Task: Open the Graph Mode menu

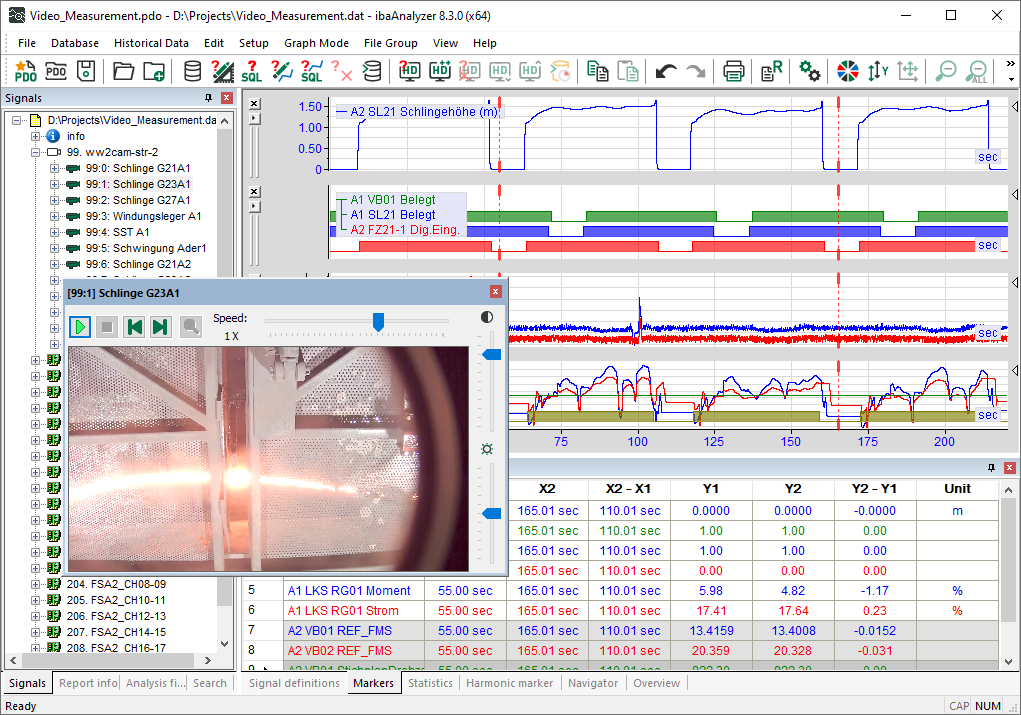Action: click(316, 43)
